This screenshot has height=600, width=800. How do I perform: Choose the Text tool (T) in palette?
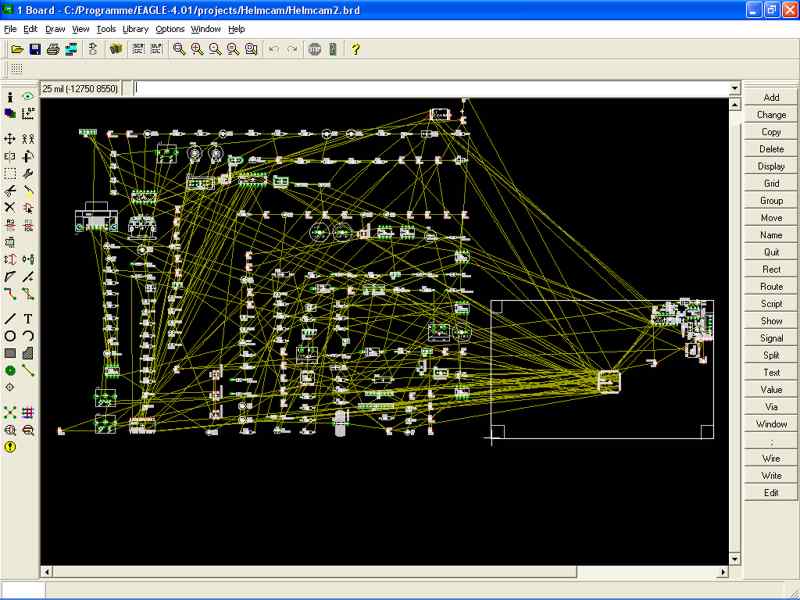click(28, 319)
